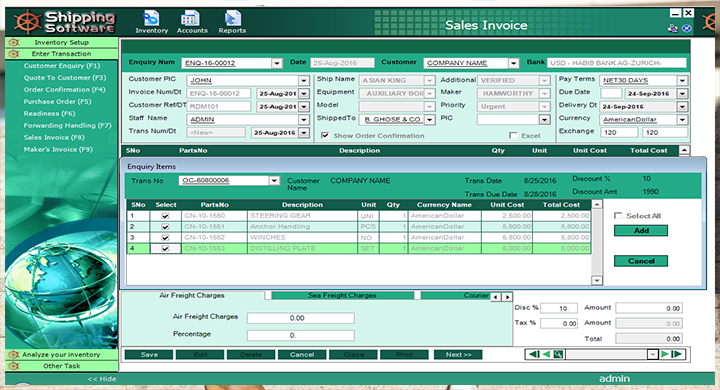
Task: Click the Enquiry Items list scroll-up arrow
Action: coord(596,204)
